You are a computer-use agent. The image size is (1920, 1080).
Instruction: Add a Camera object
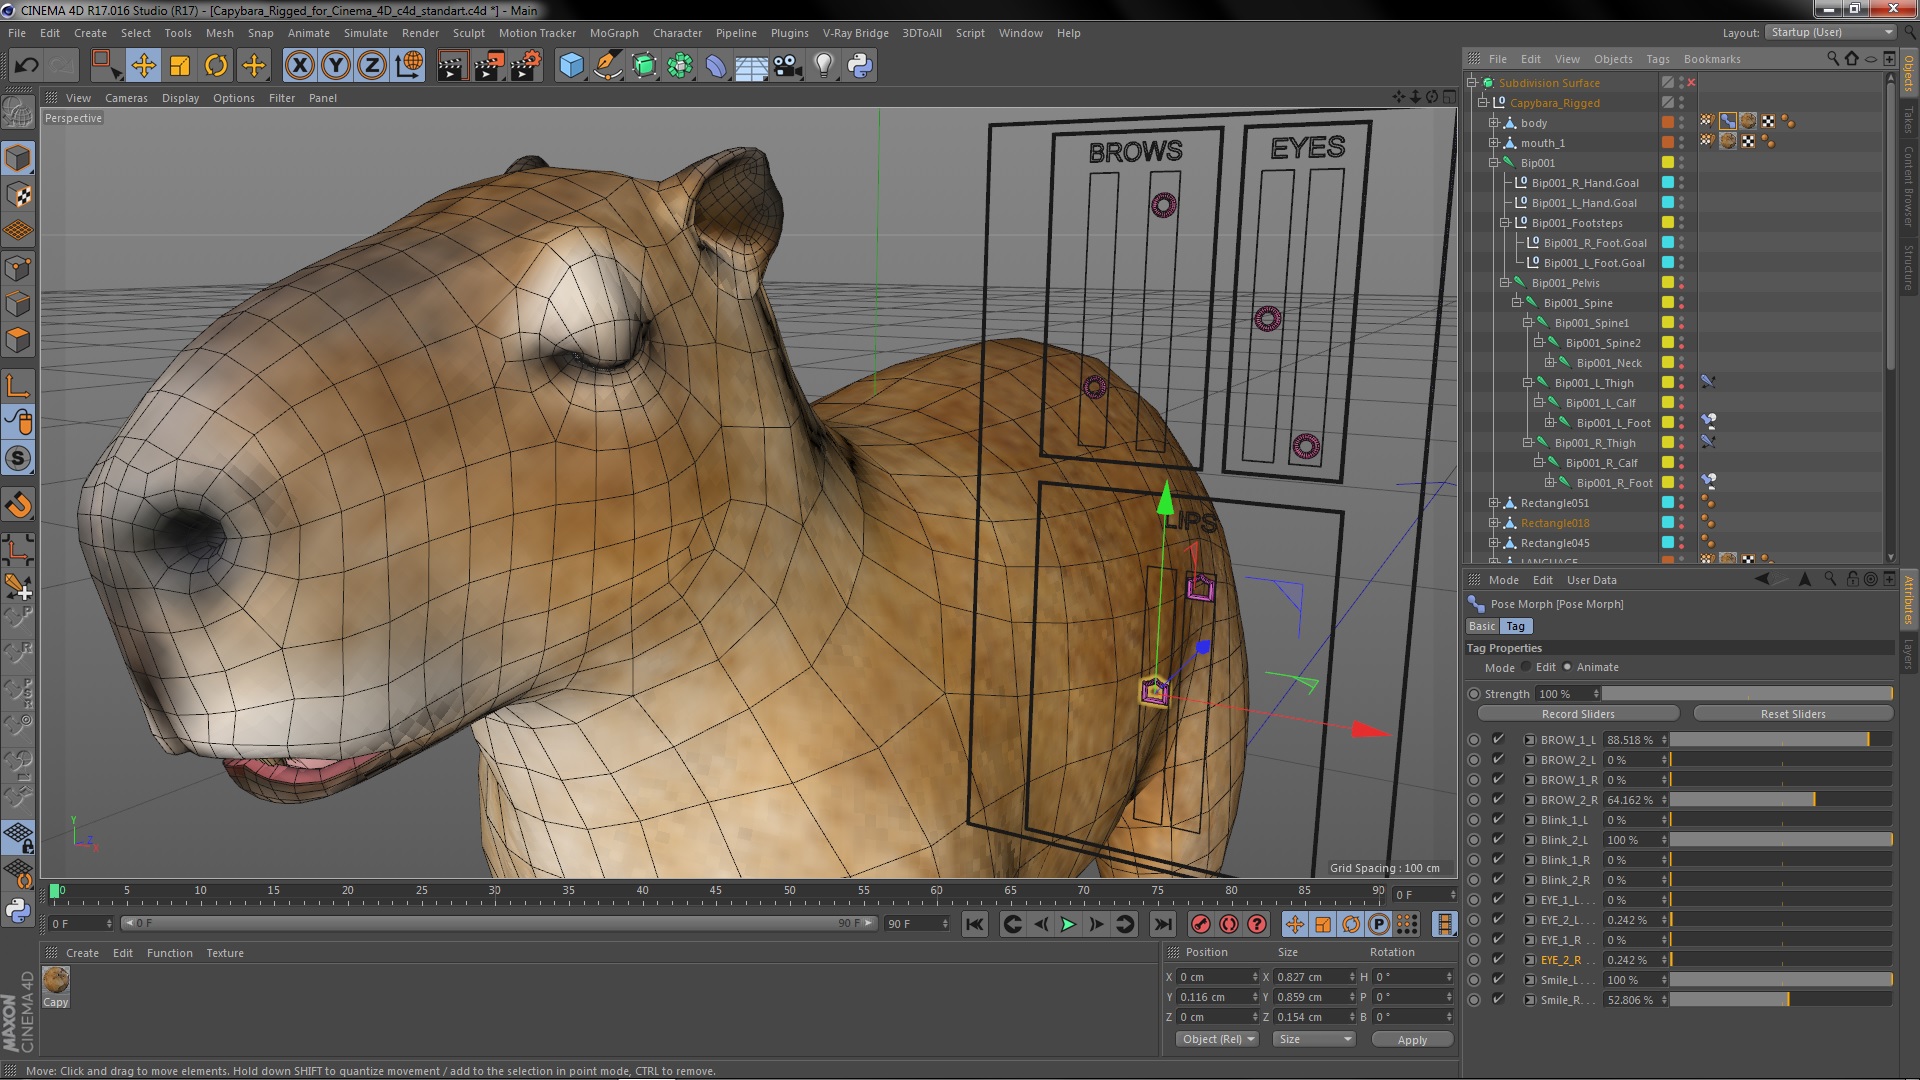pyautogui.click(x=788, y=66)
